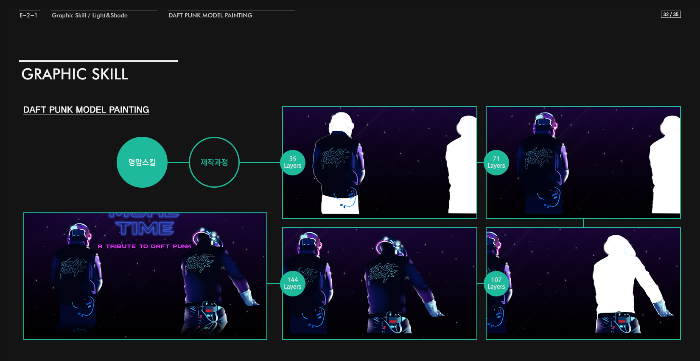Select the DAFT PUNK MODEL PAINTING header tab

[210, 15]
